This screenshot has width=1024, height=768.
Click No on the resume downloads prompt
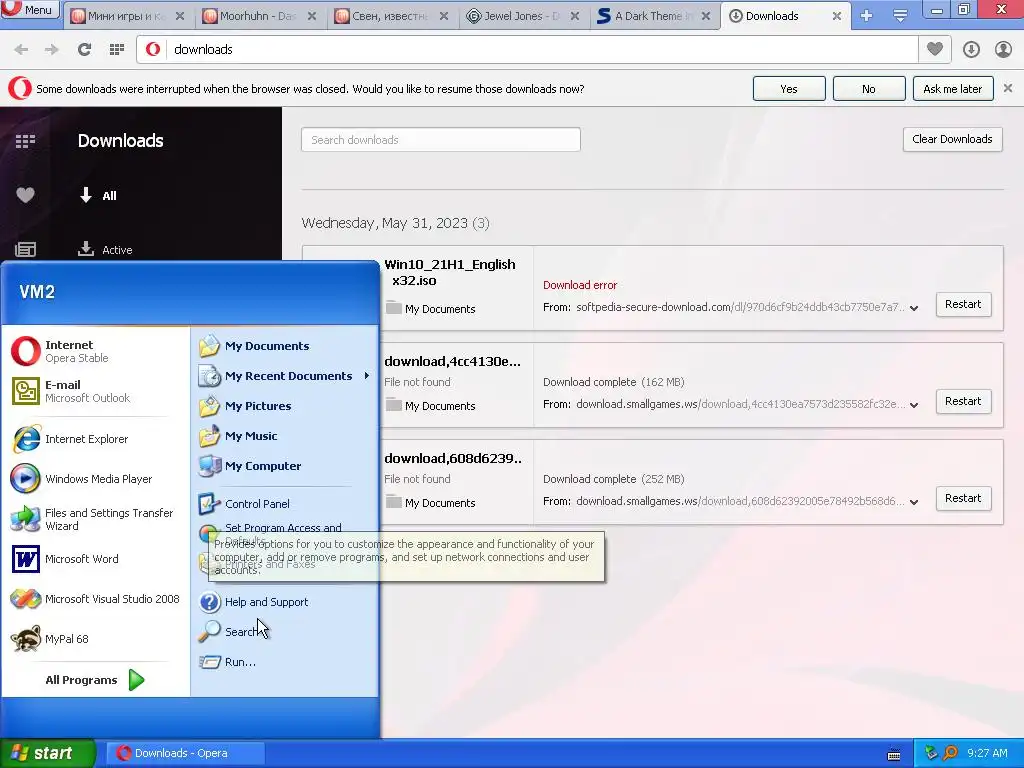869,89
